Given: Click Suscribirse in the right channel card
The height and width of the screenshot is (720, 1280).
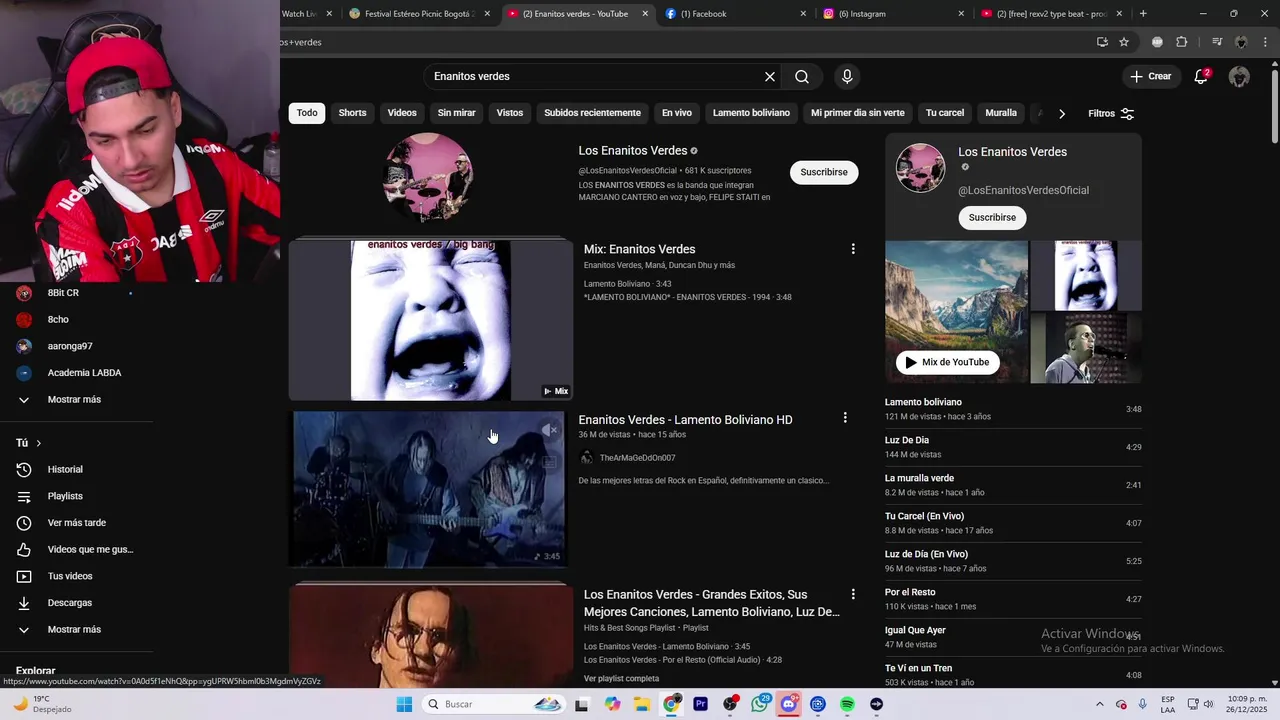Looking at the screenshot, I should 992,217.
